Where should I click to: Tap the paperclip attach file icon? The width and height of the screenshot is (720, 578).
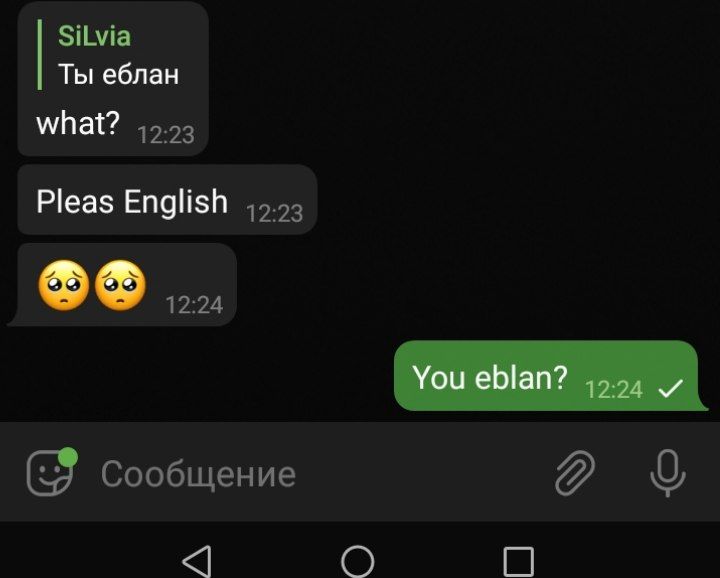pyautogui.click(x=575, y=473)
